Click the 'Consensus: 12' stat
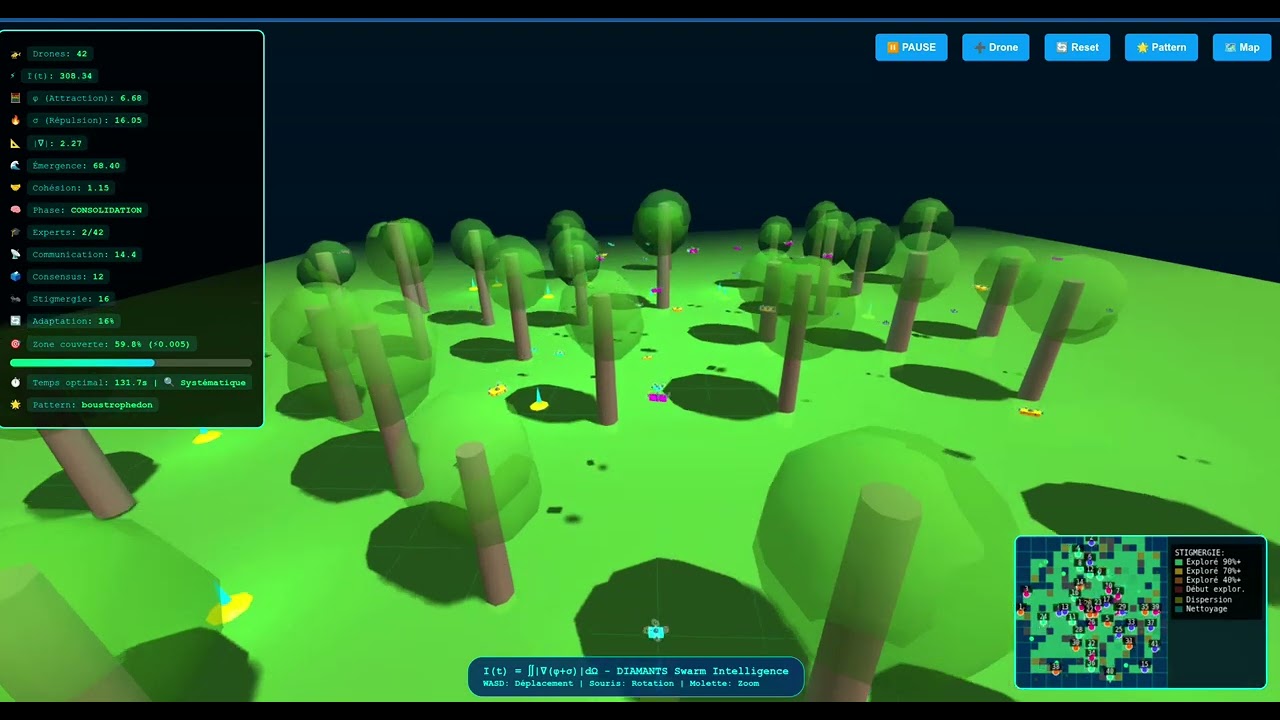 tap(68, 276)
